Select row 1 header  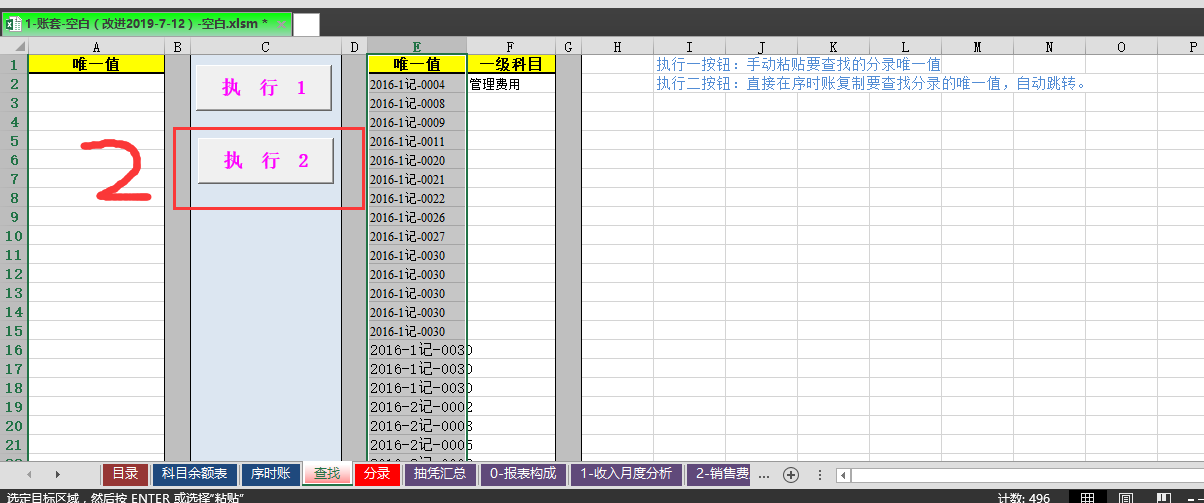click(14, 65)
